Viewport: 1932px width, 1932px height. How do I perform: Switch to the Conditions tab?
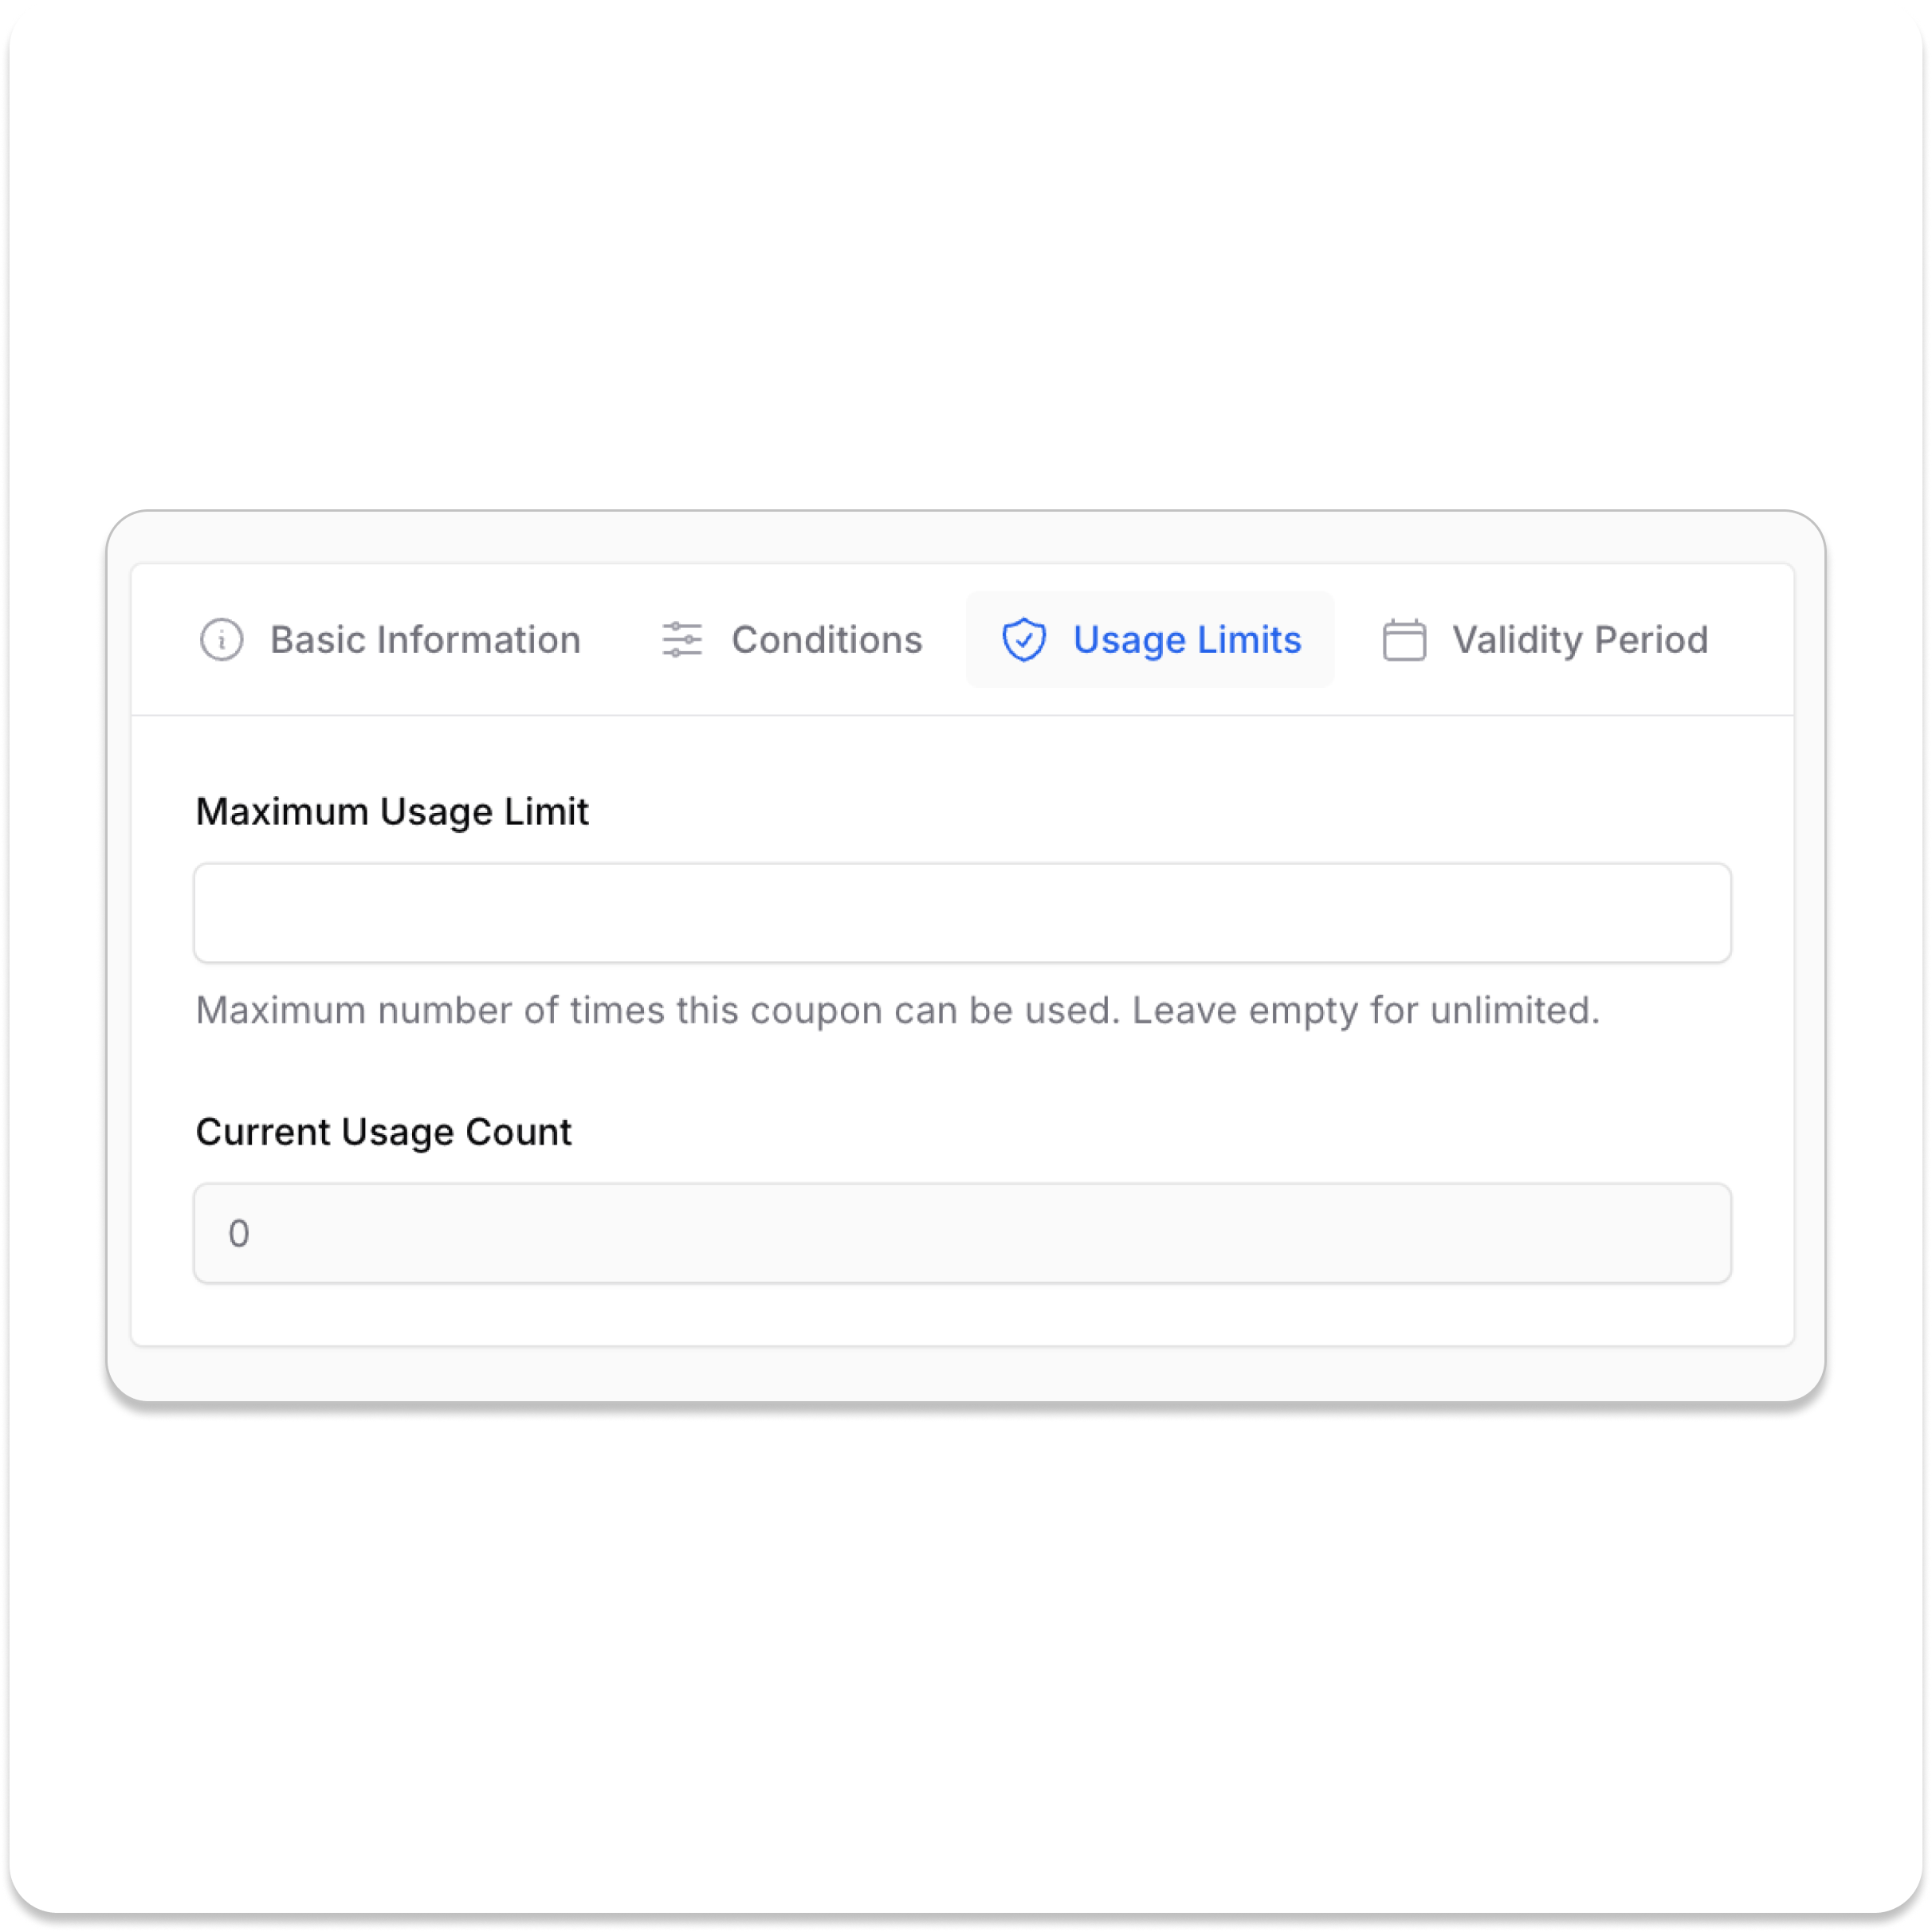pos(826,640)
